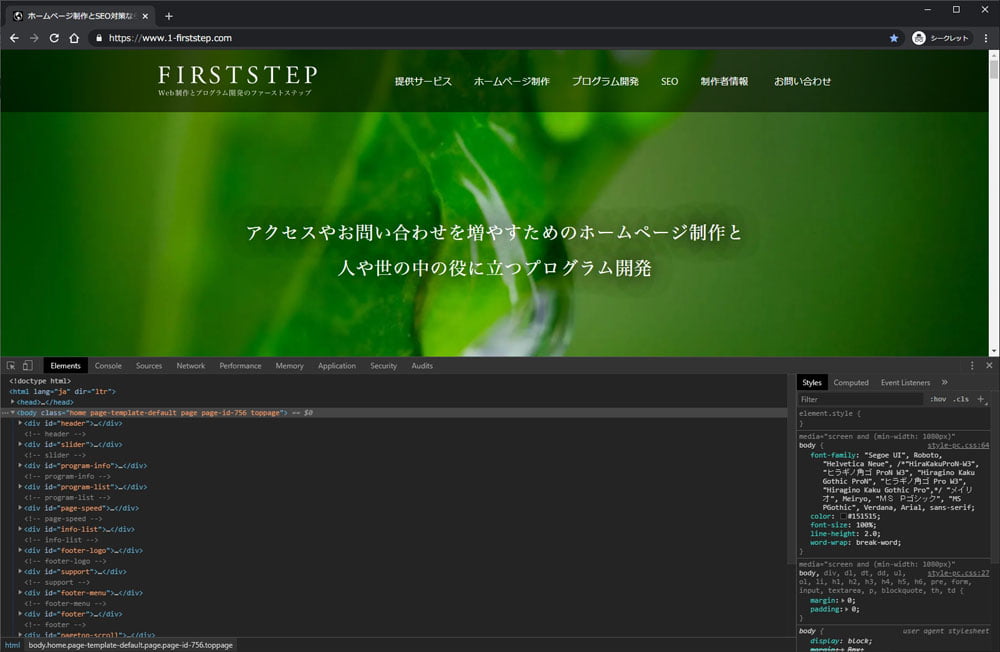
Task: Click the Styles Filter input
Action: tap(860, 399)
